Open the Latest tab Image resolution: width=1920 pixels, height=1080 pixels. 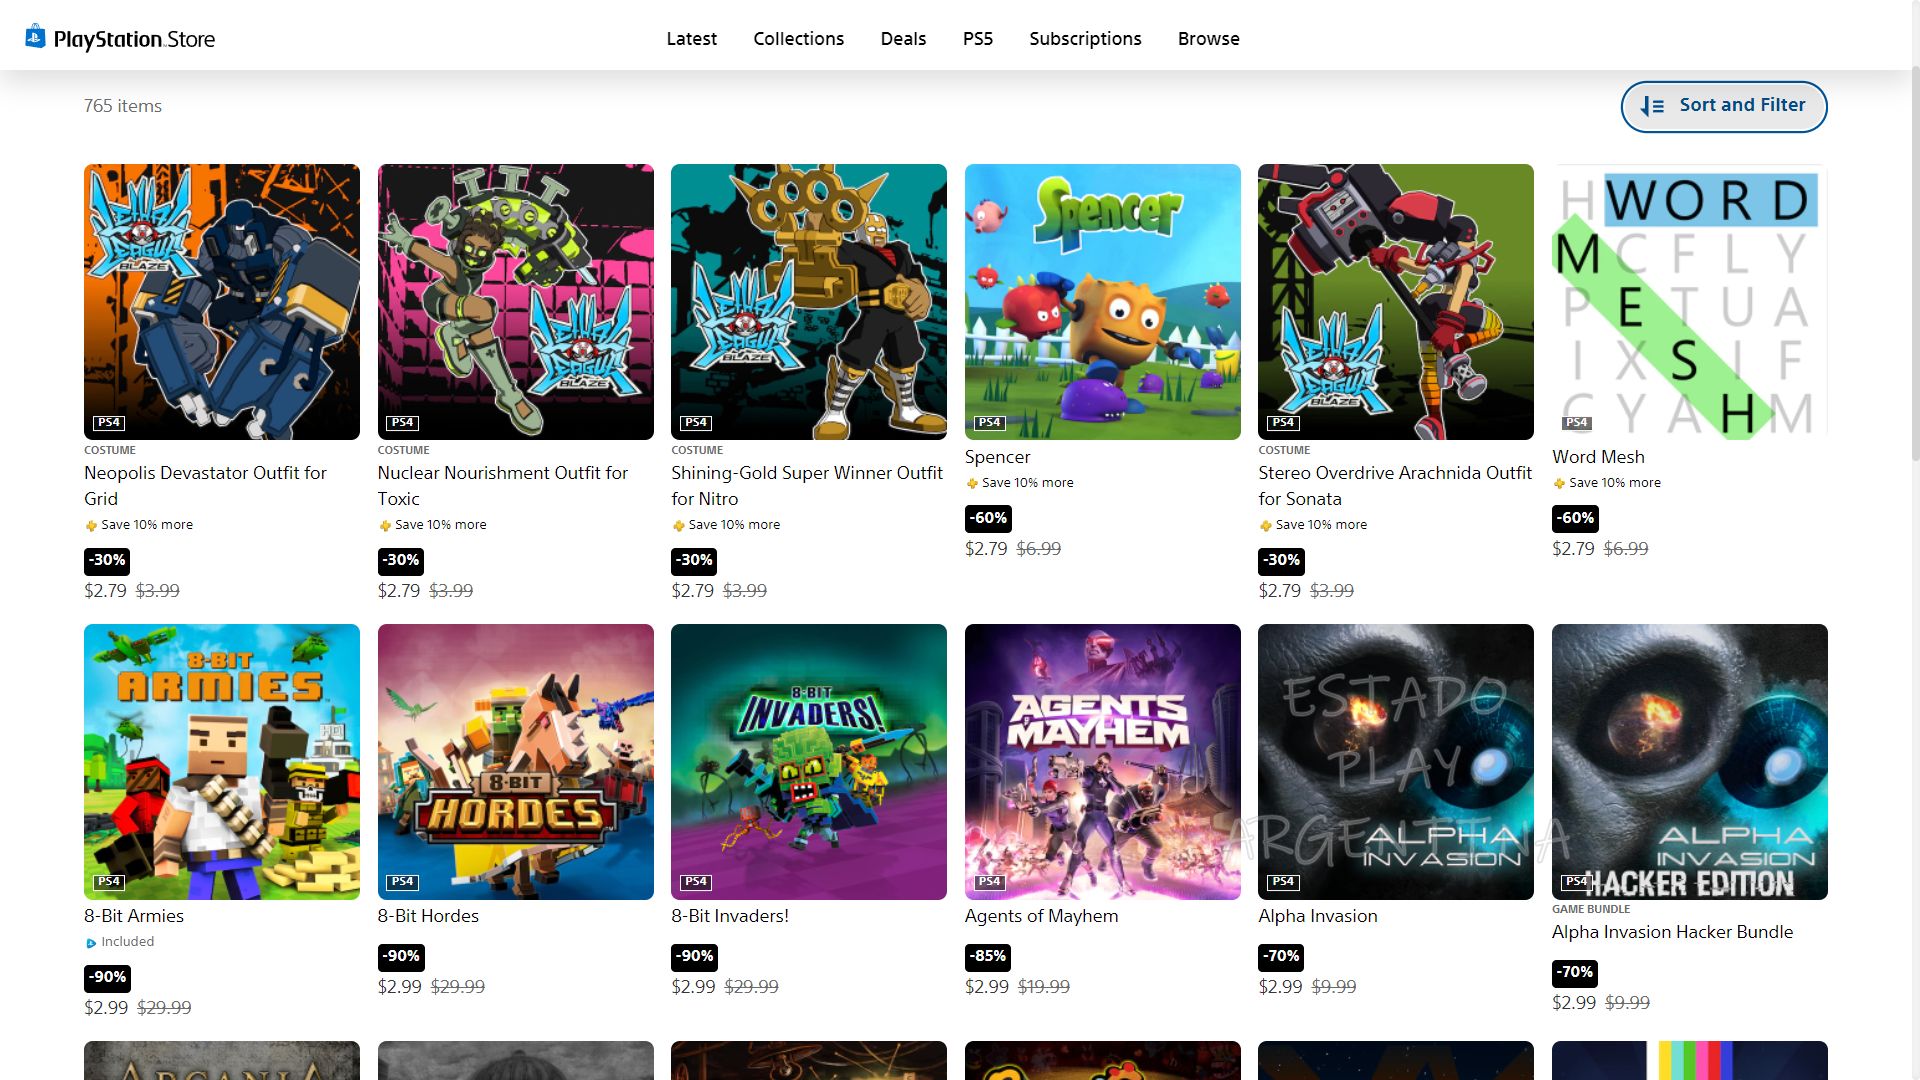pos(691,39)
